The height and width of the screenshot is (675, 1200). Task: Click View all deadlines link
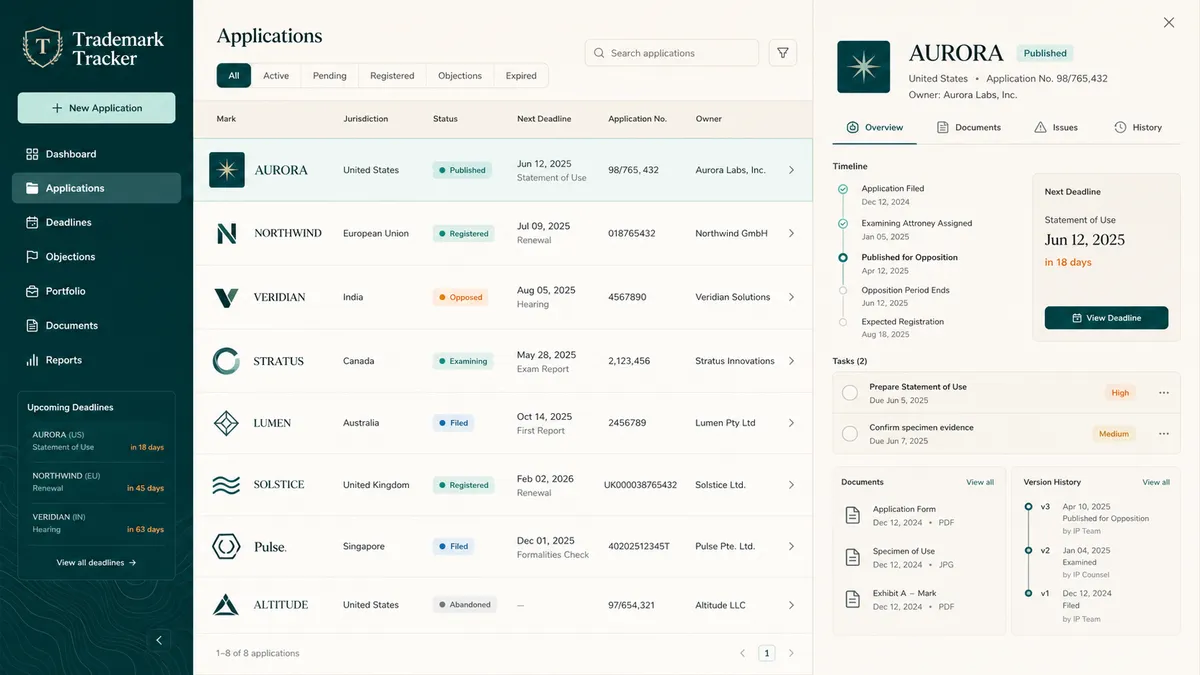[96, 562]
